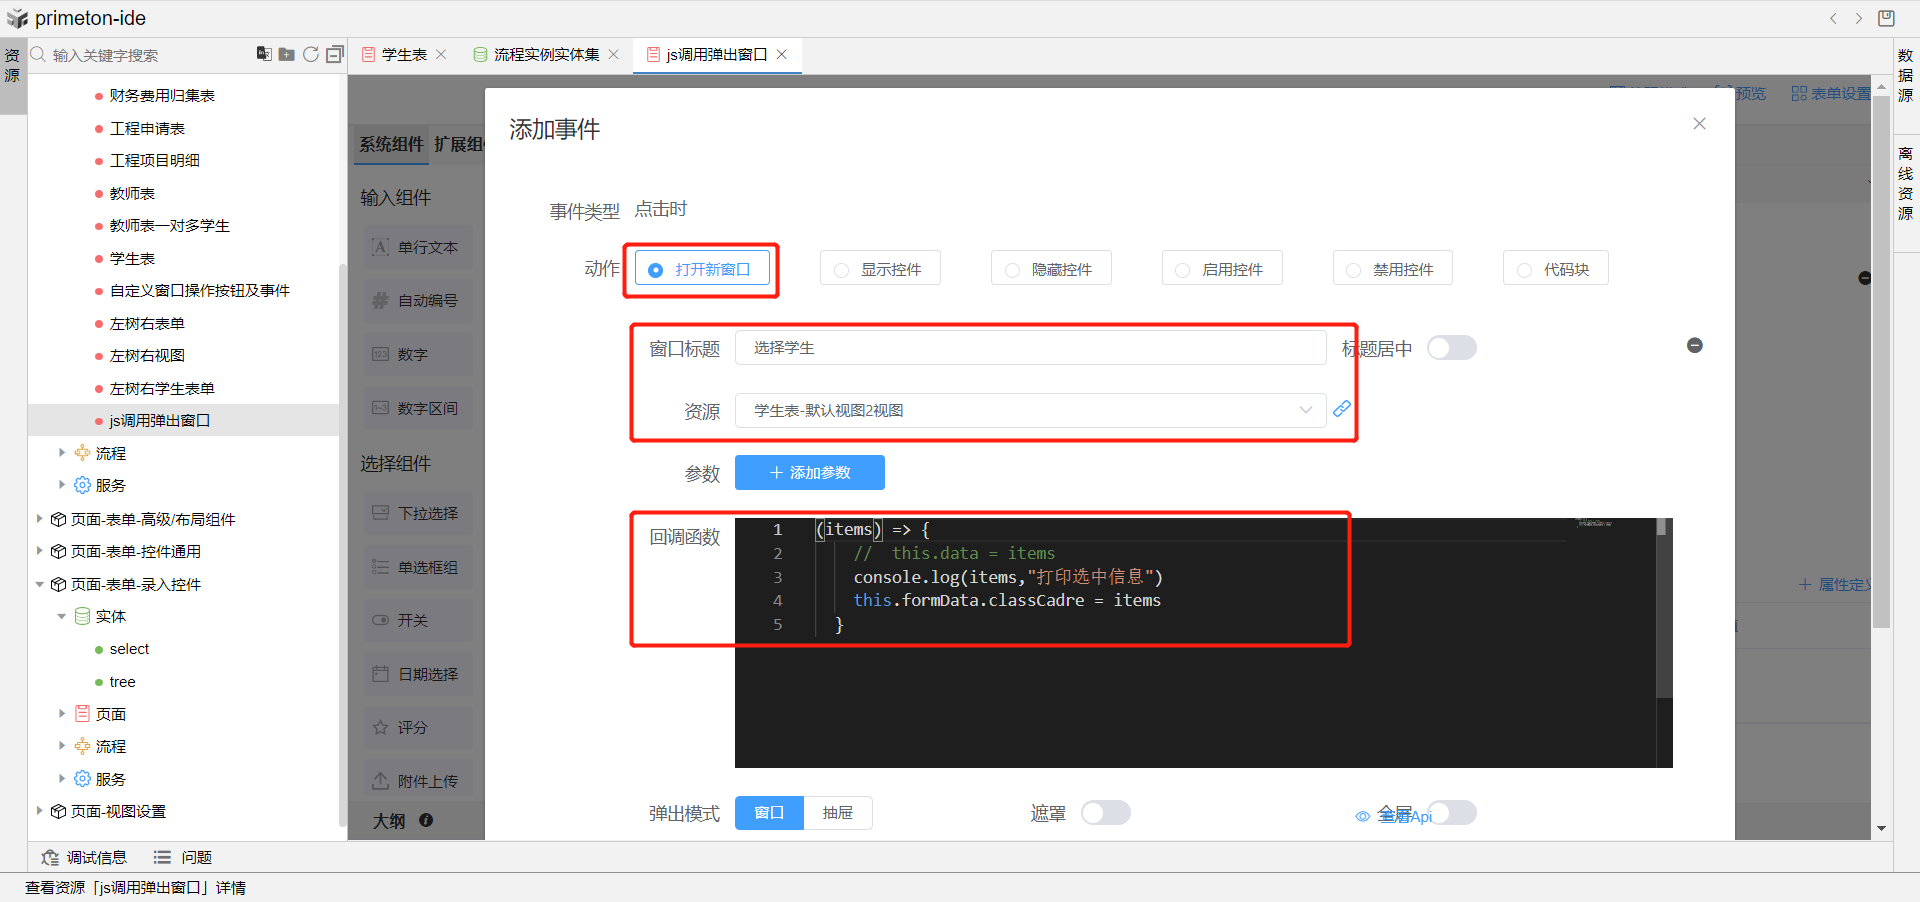1920x902 pixels.
Task: Click the new folder icon
Action: [x=286, y=54]
